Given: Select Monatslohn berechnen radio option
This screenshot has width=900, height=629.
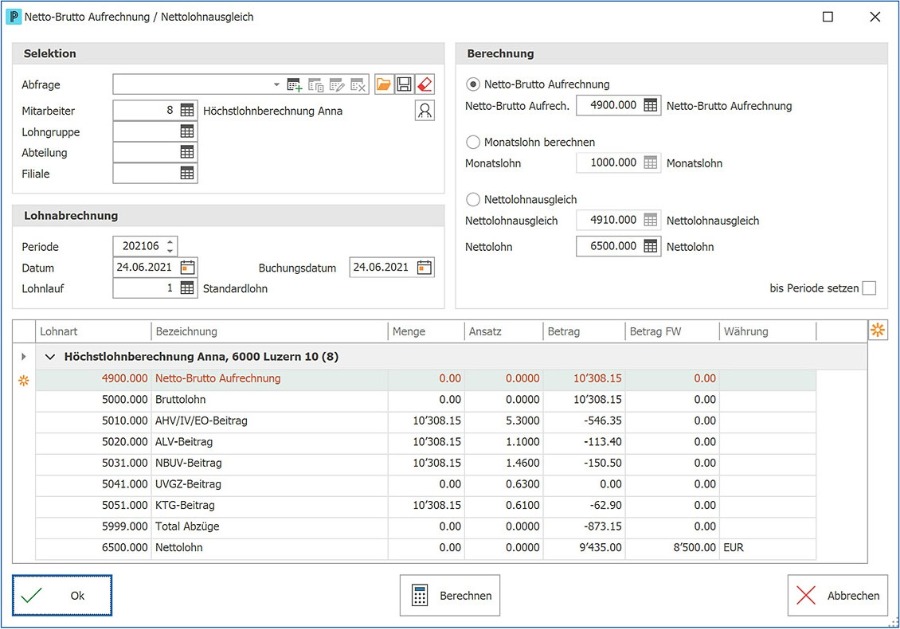Looking at the screenshot, I should (x=473, y=142).
